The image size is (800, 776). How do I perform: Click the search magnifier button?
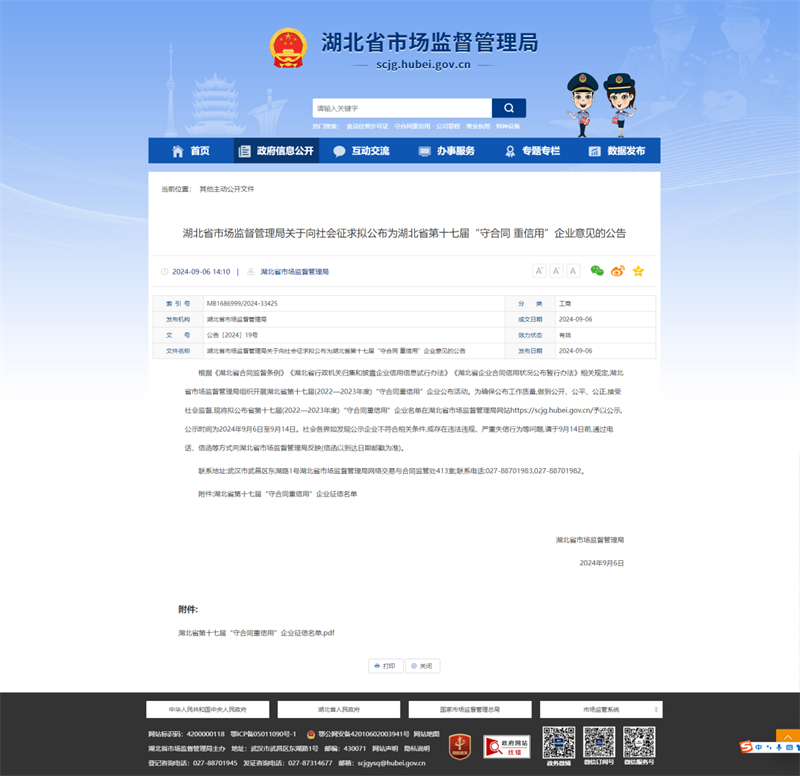(x=508, y=108)
